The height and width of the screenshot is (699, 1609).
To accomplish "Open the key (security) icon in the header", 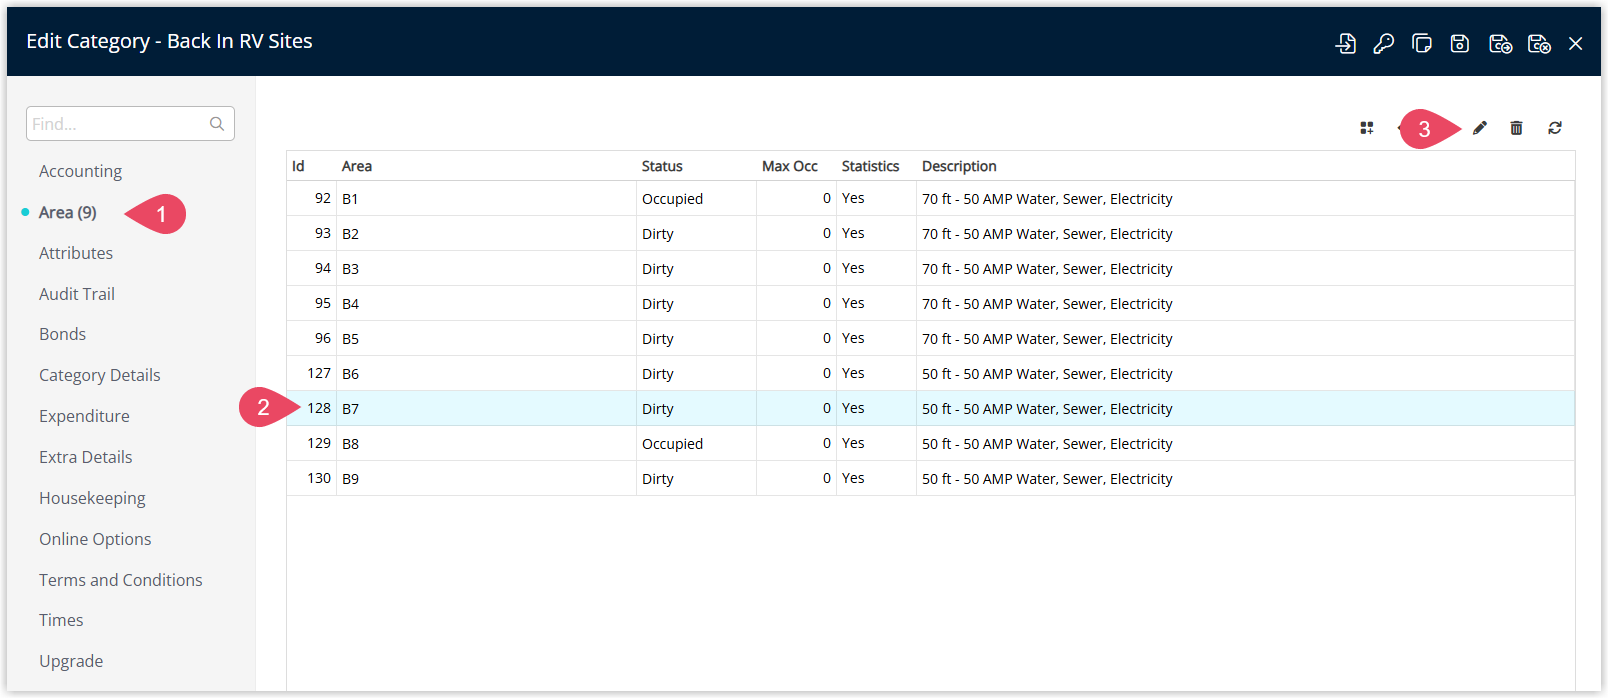I will point(1384,43).
